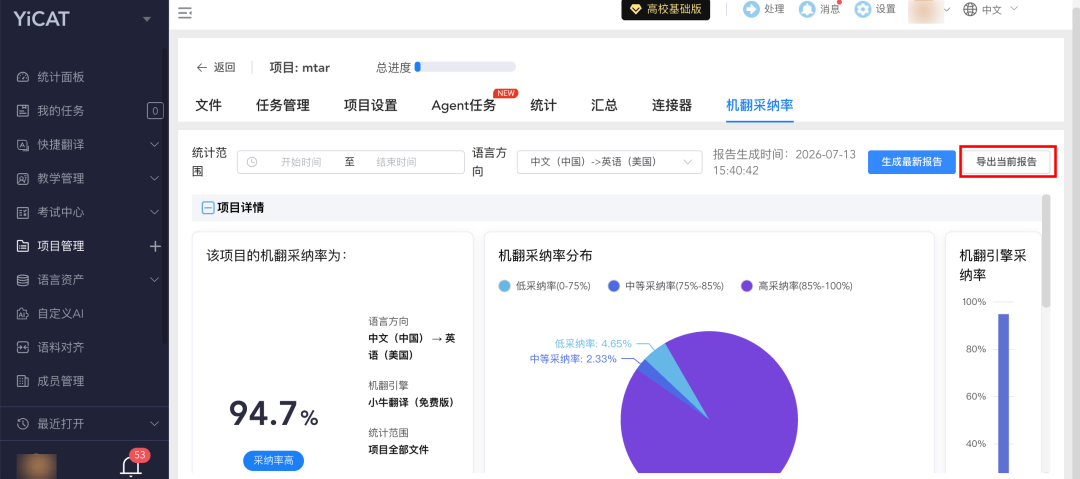The image size is (1080, 479).
Task: Click 采纳率高 blue tag
Action: click(273, 460)
